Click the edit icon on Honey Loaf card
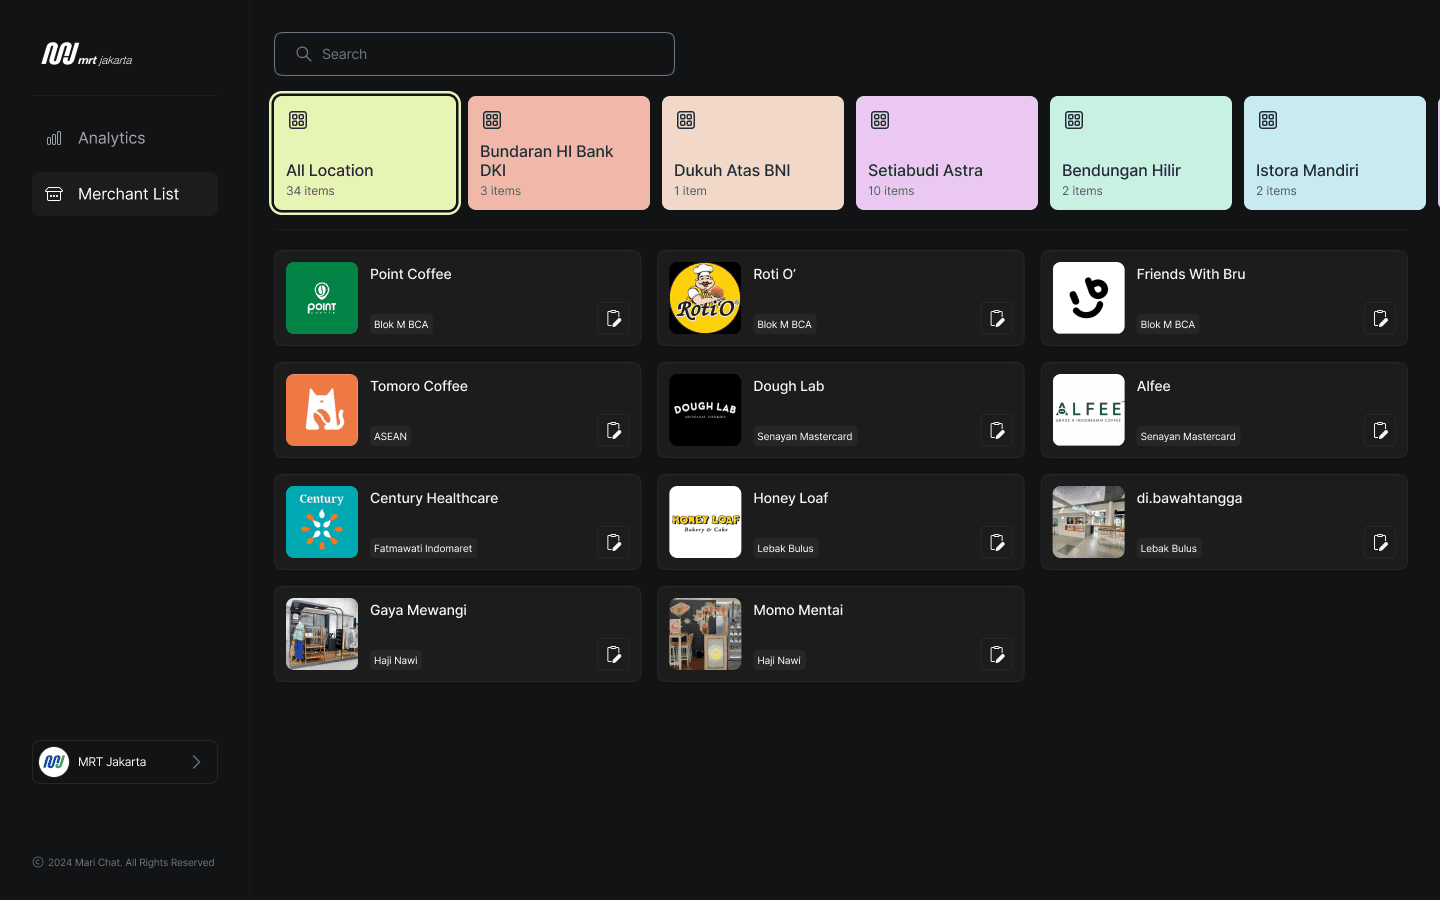The width and height of the screenshot is (1440, 900). 996,542
